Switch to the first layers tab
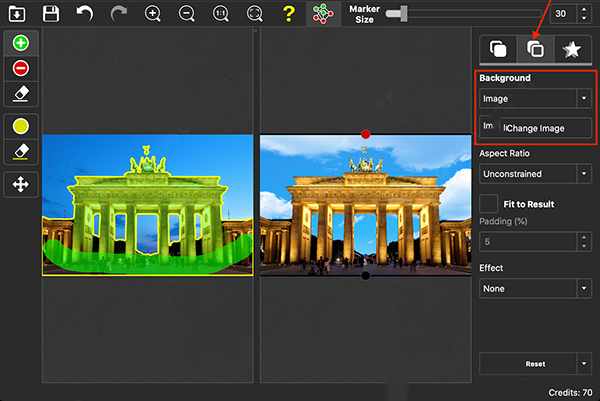Viewport: 600px width, 401px height. point(498,49)
